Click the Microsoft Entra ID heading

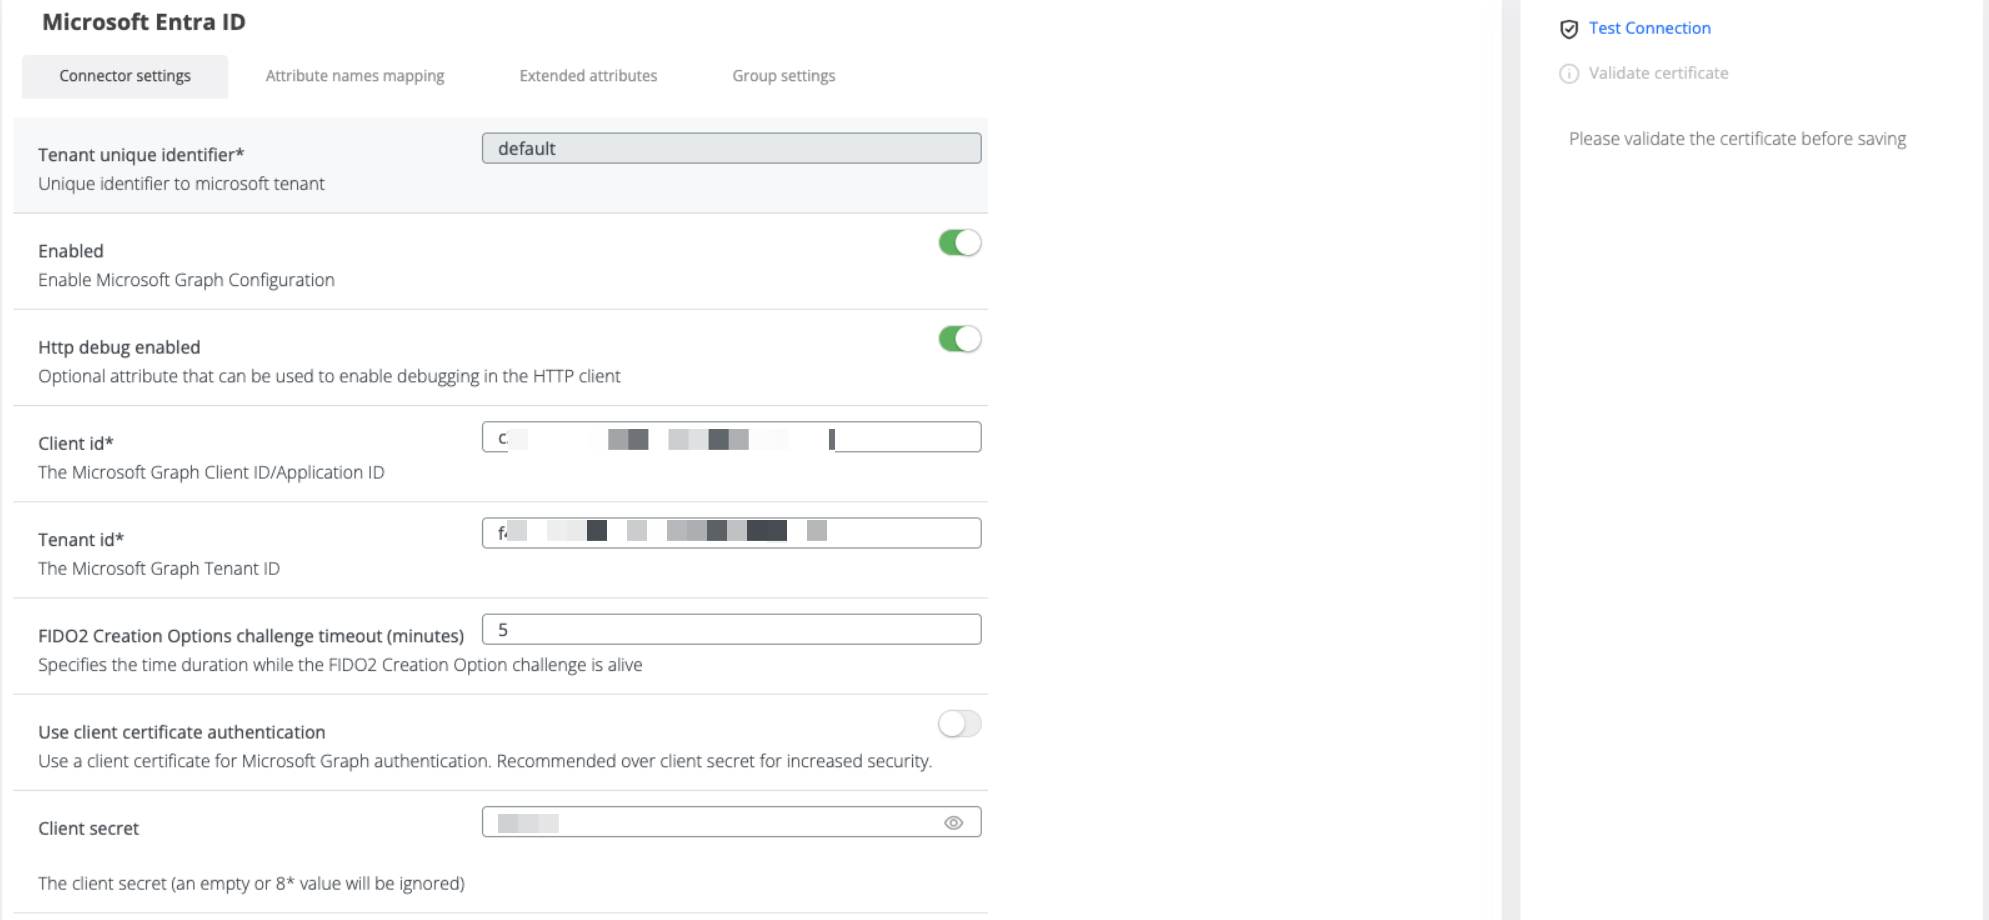pos(144,22)
